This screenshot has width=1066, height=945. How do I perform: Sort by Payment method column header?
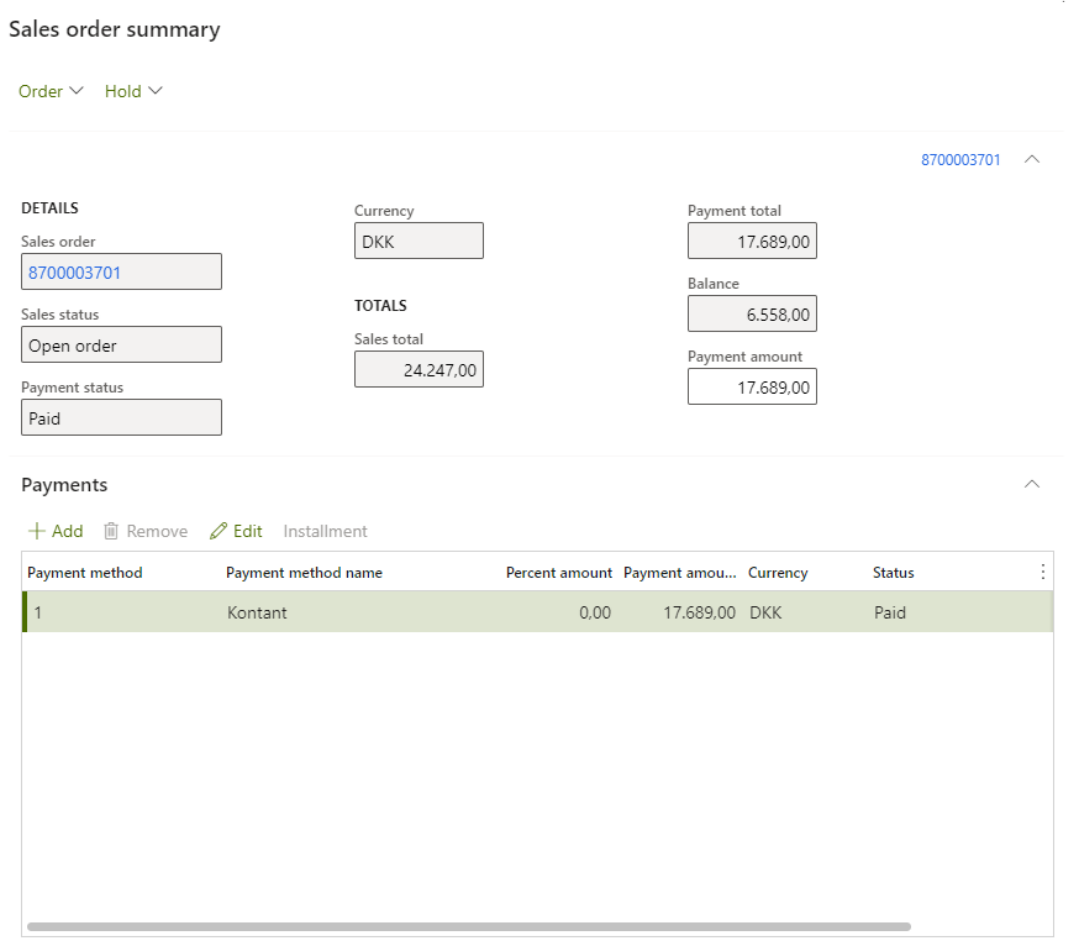click(x=85, y=573)
